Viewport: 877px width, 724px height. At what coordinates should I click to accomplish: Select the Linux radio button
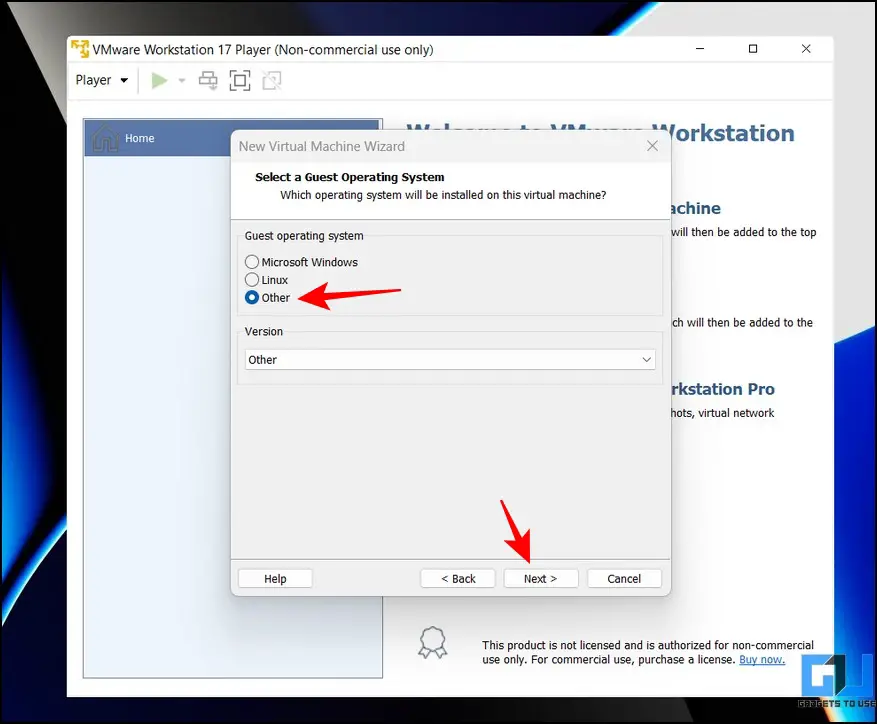tap(252, 280)
